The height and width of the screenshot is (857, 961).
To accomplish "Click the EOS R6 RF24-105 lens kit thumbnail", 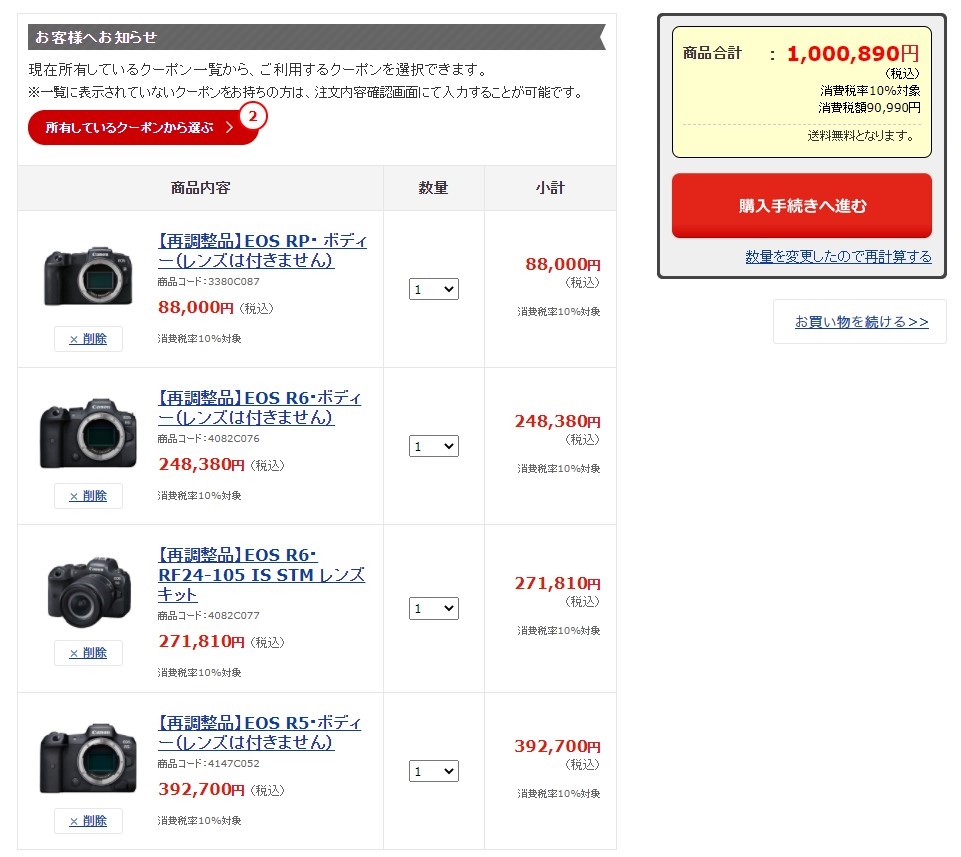I will 88,590.
